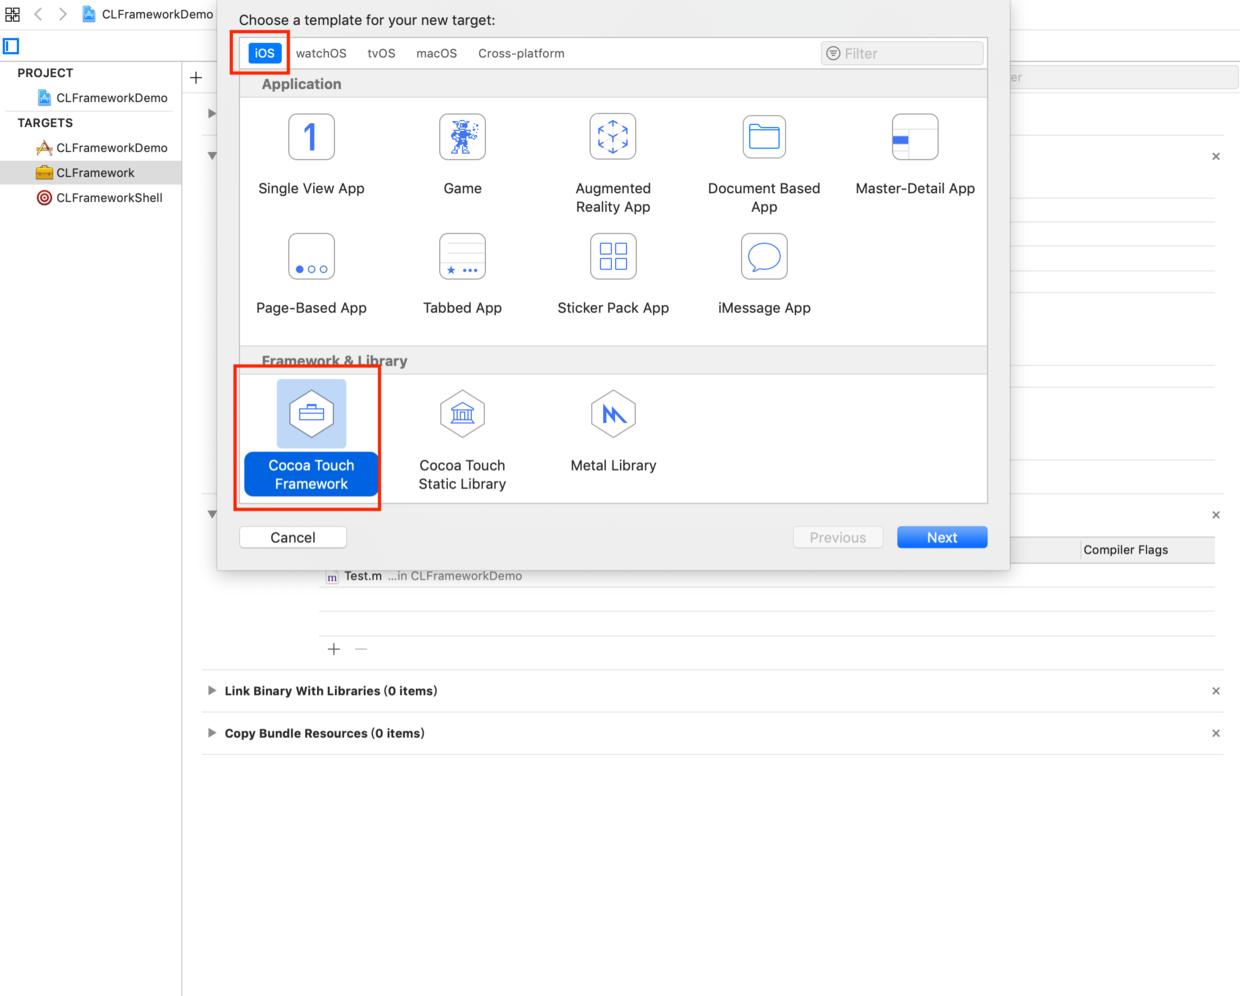Open the Cross-platform templates tab
This screenshot has width=1240, height=996.
tap(521, 53)
